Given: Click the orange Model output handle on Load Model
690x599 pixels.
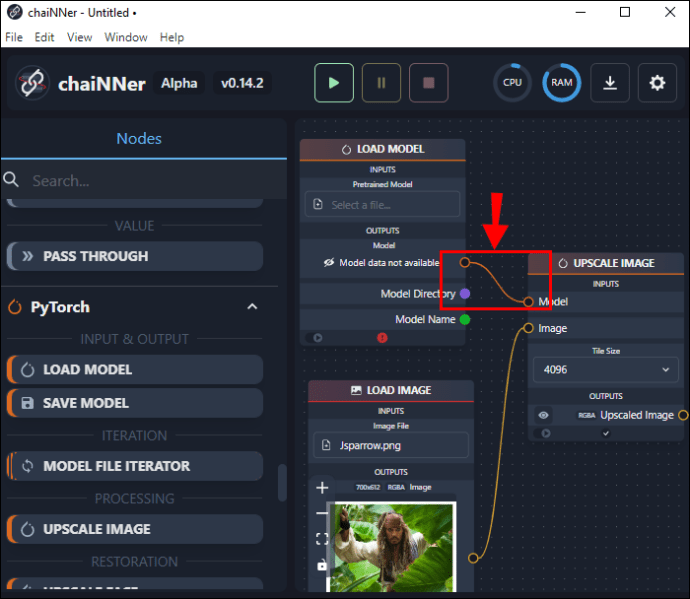Looking at the screenshot, I should coord(465,263).
